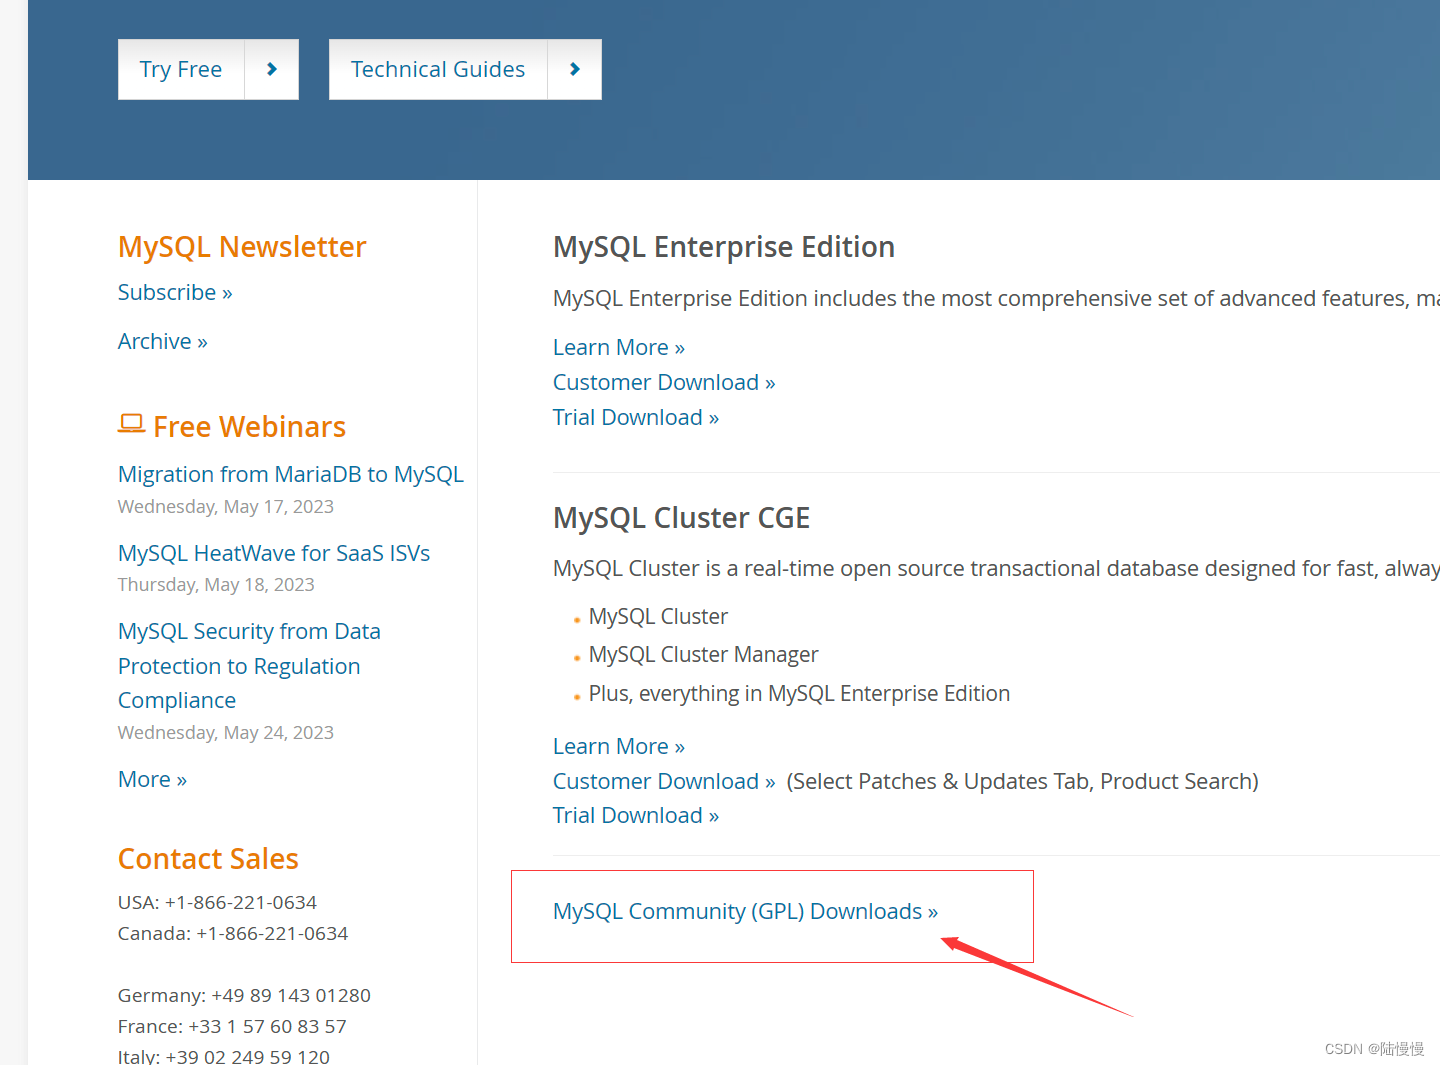This screenshot has height=1065, width=1440.
Task: Click the "MySQL Cluster" bullet list item
Action: [x=658, y=616]
